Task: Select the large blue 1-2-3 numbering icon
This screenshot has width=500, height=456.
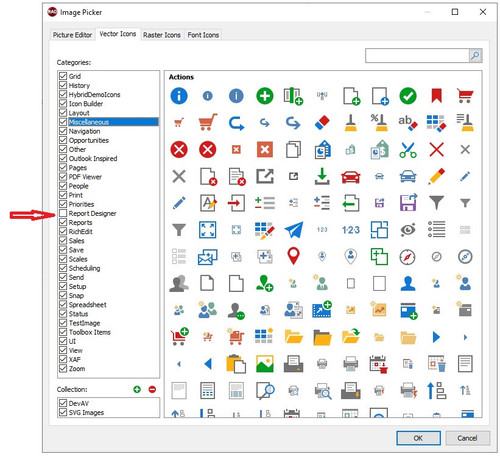Action: [351, 230]
